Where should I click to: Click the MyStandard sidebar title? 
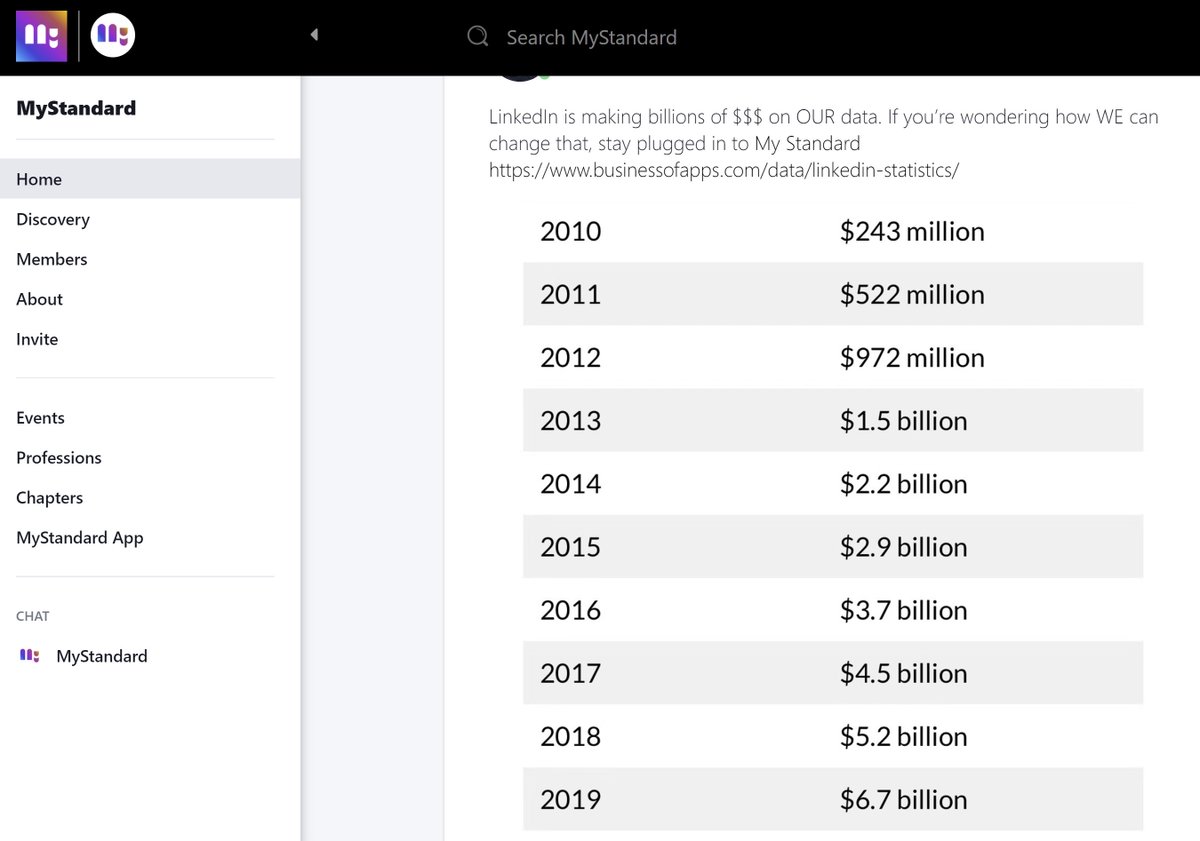click(76, 108)
